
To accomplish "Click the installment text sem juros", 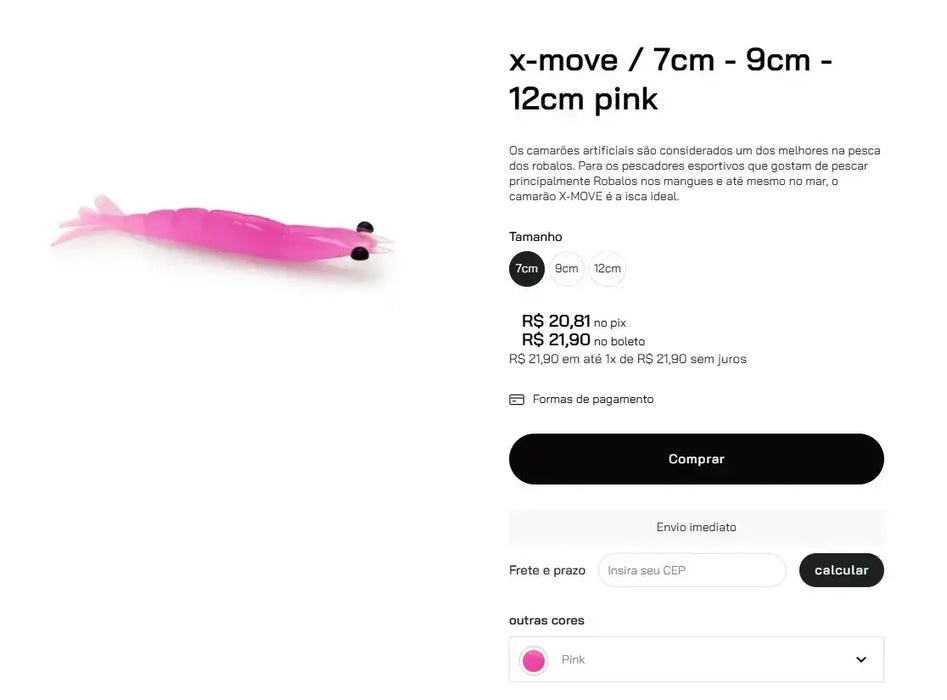I will [627, 359].
